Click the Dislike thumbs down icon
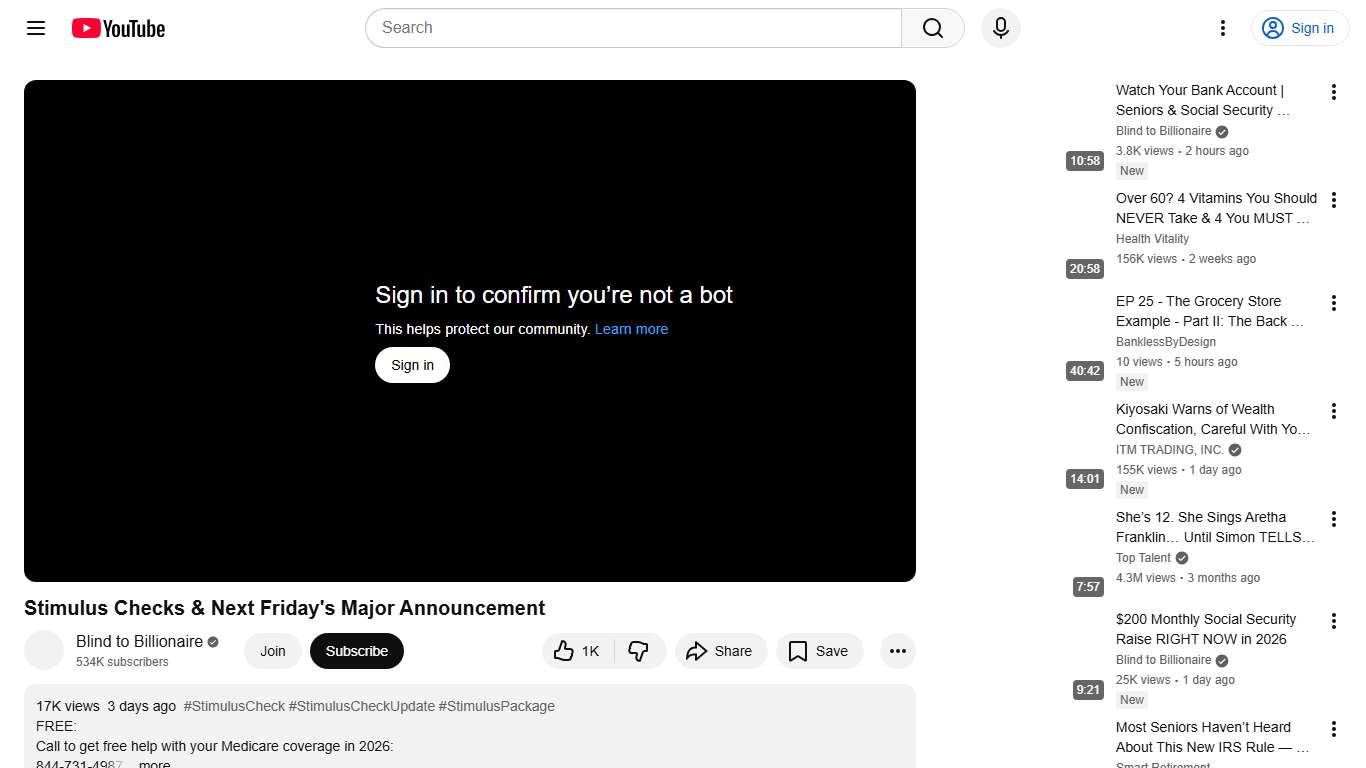Screen dimensions: 1366x768 click(x=639, y=651)
